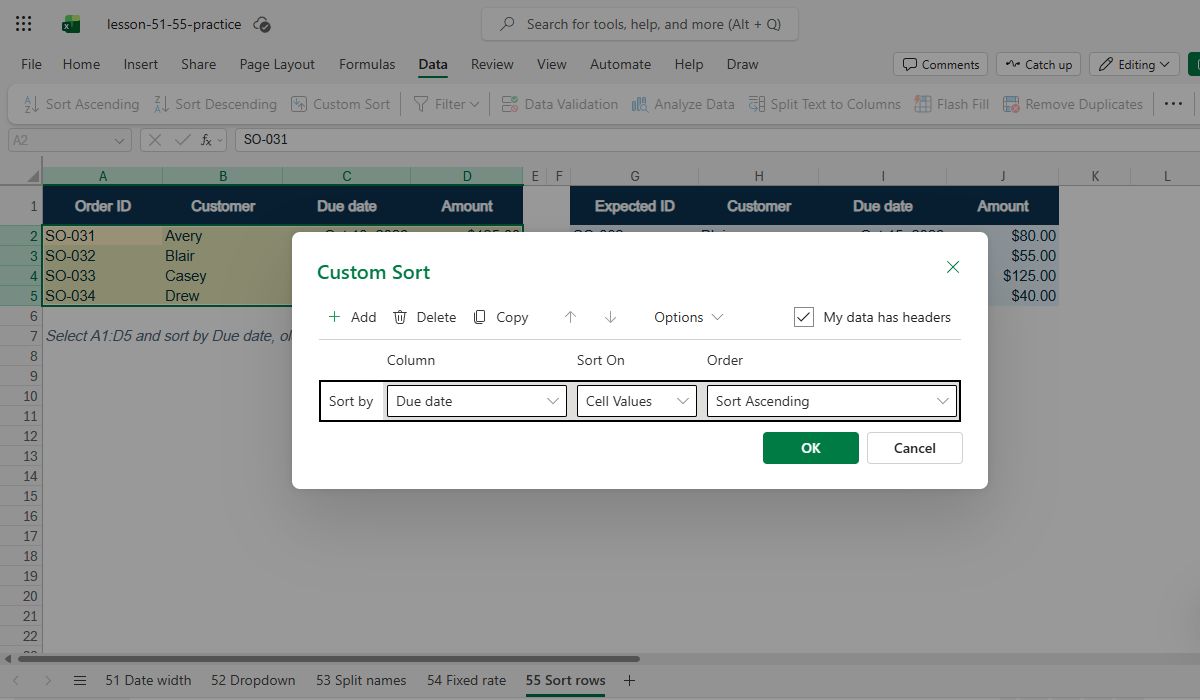Viewport: 1200px width, 700px height.
Task: Delete the selected sort level
Action: click(x=424, y=317)
